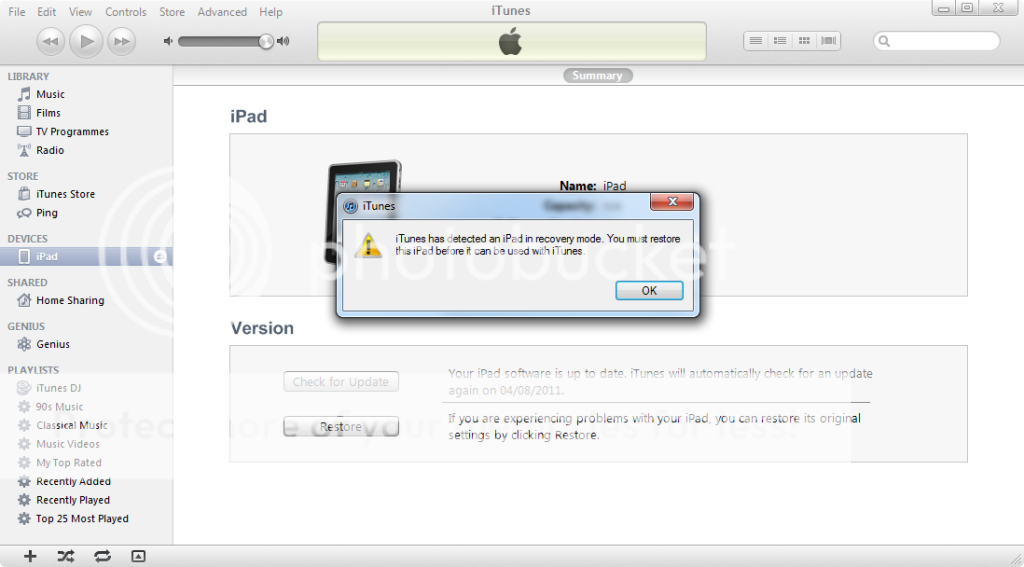Click the Restore button
The image size is (1024, 567).
point(341,427)
